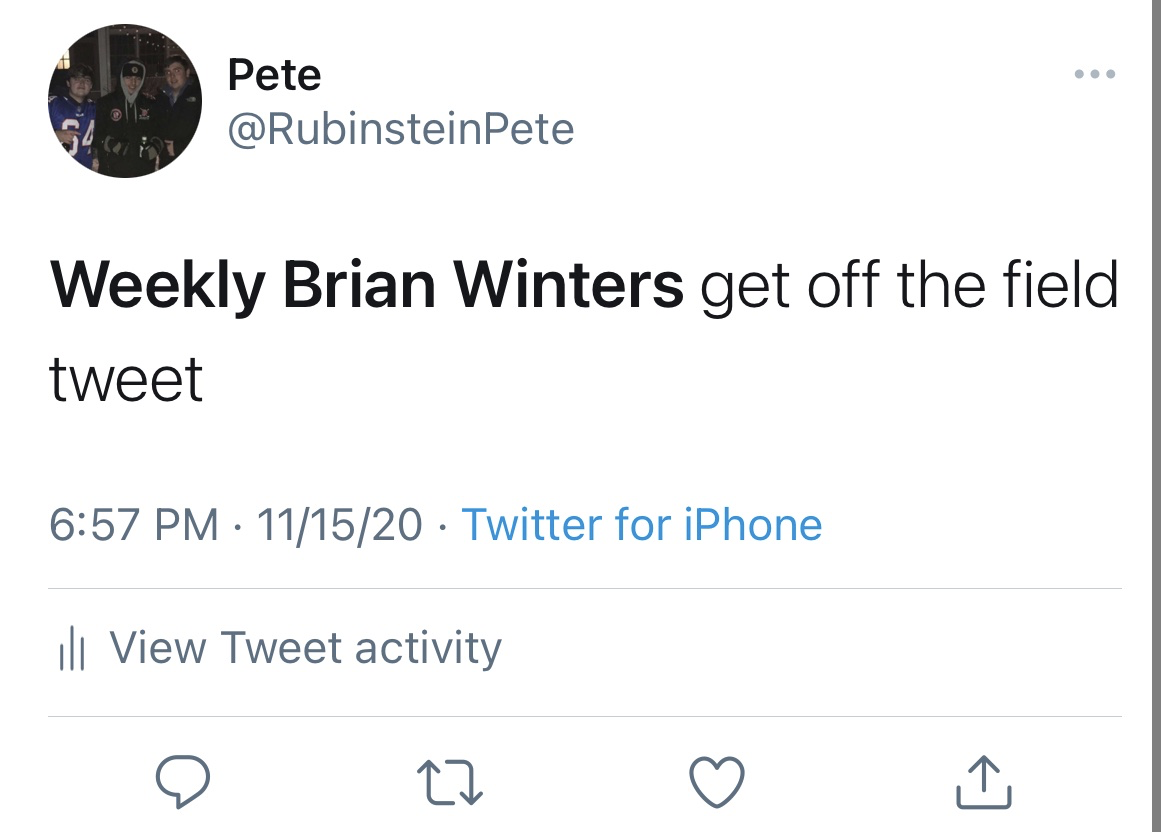Image resolution: width=1170 pixels, height=832 pixels.
Task: Open the share sheet icon
Action: point(984,782)
